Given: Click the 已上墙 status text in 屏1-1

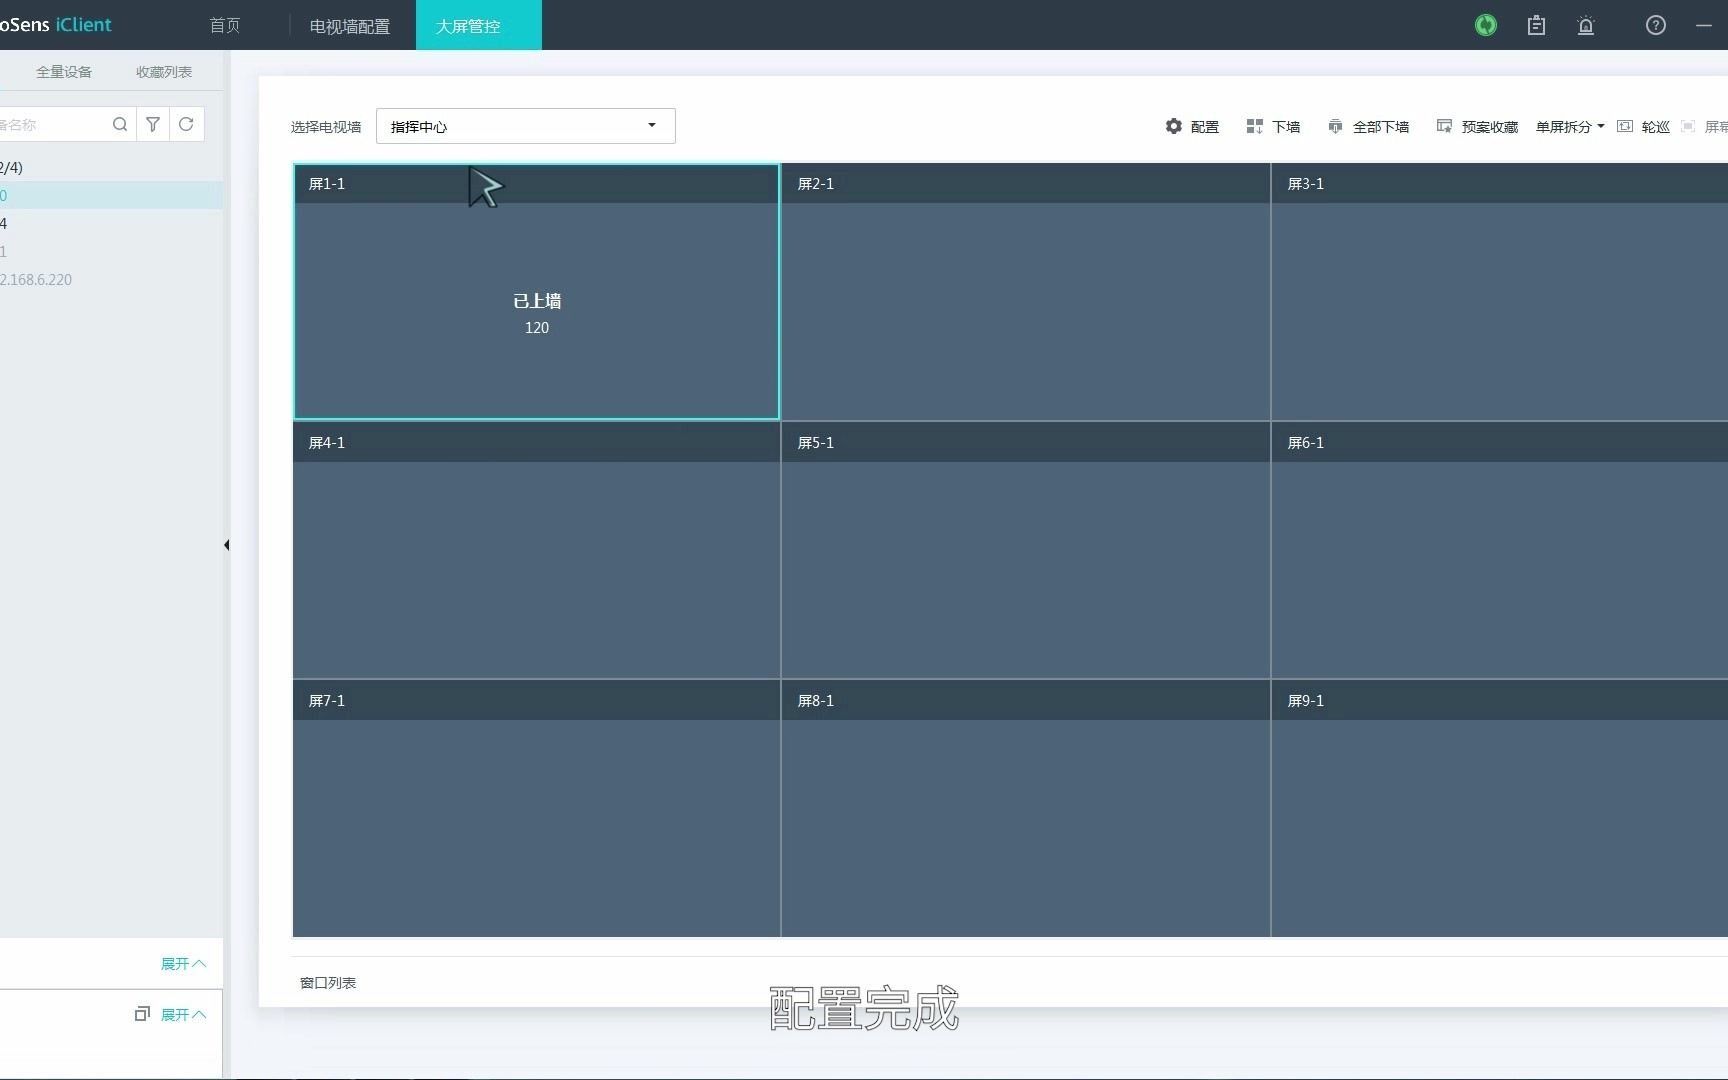Looking at the screenshot, I should point(537,301).
